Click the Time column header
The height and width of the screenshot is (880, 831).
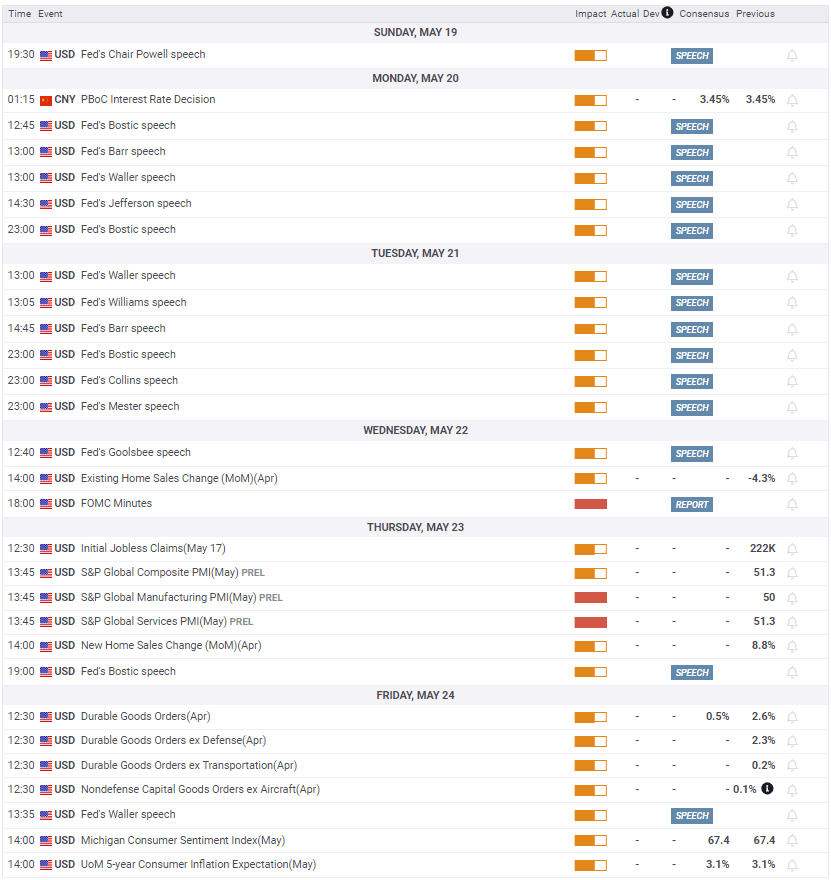[20, 13]
